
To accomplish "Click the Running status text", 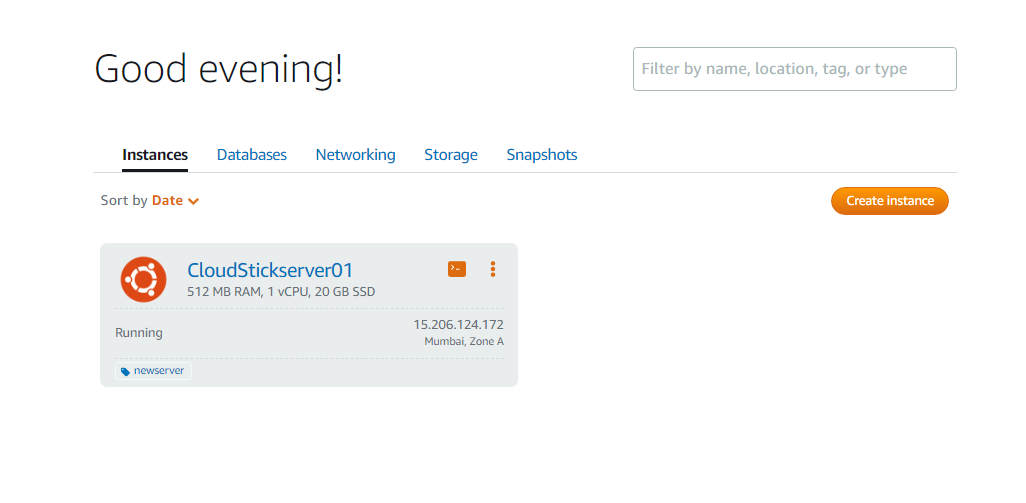I will (x=139, y=333).
